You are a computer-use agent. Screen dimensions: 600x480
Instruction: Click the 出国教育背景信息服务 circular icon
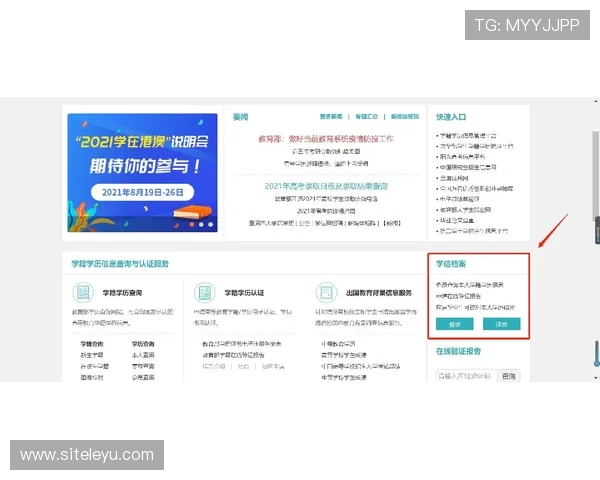(x=326, y=292)
